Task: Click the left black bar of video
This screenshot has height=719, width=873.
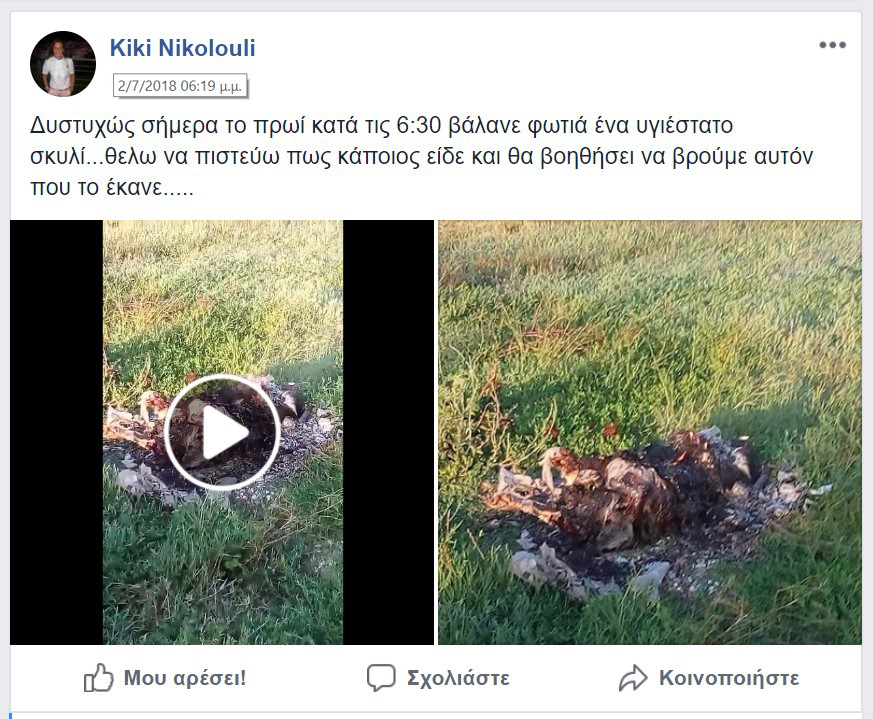Action: 56,432
